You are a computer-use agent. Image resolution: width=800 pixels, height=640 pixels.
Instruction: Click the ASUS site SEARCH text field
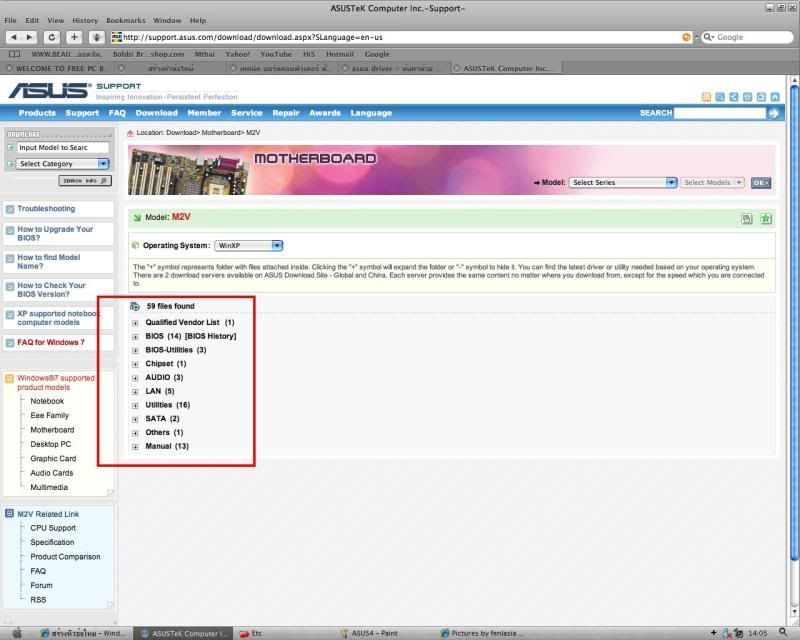point(720,113)
